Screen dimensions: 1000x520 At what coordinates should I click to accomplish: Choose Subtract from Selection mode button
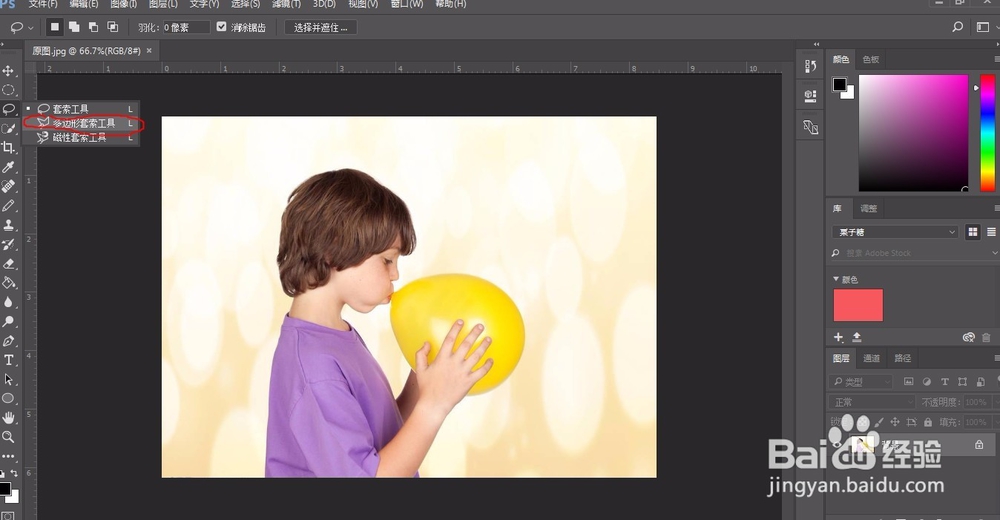coord(93,27)
